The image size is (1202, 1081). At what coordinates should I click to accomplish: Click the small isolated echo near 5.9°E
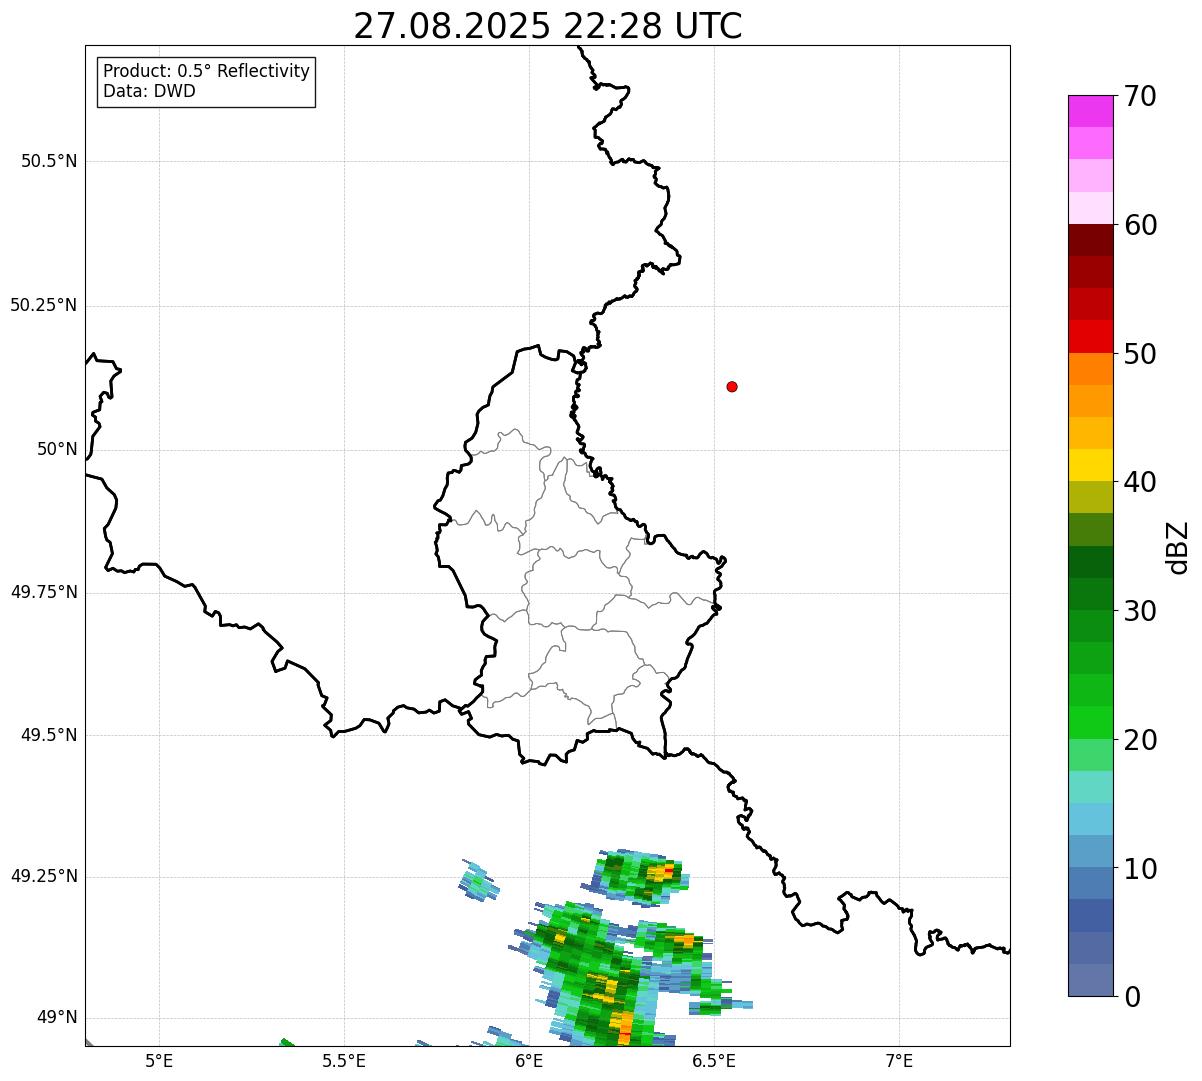(x=480, y=881)
